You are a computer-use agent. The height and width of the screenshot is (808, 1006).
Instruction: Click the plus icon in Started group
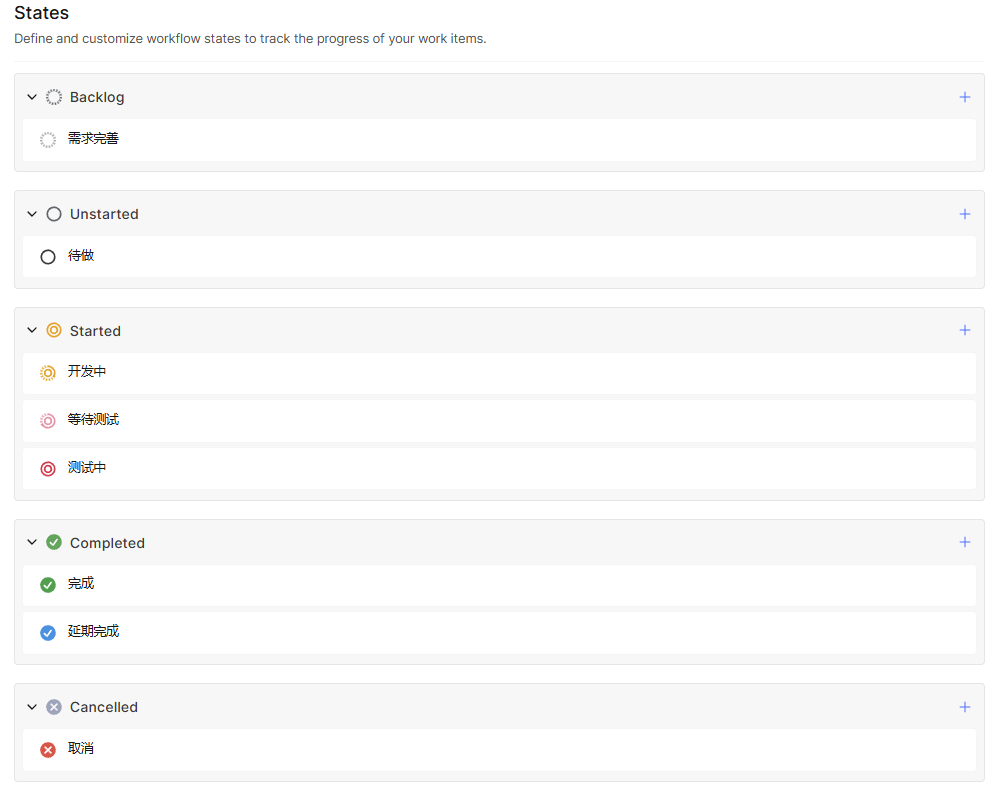964,330
